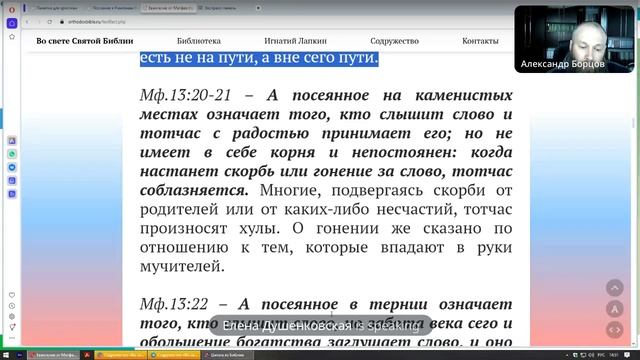Open the 'Библиотека' menu item
Screen dimensions: 640x360
pos(199,41)
